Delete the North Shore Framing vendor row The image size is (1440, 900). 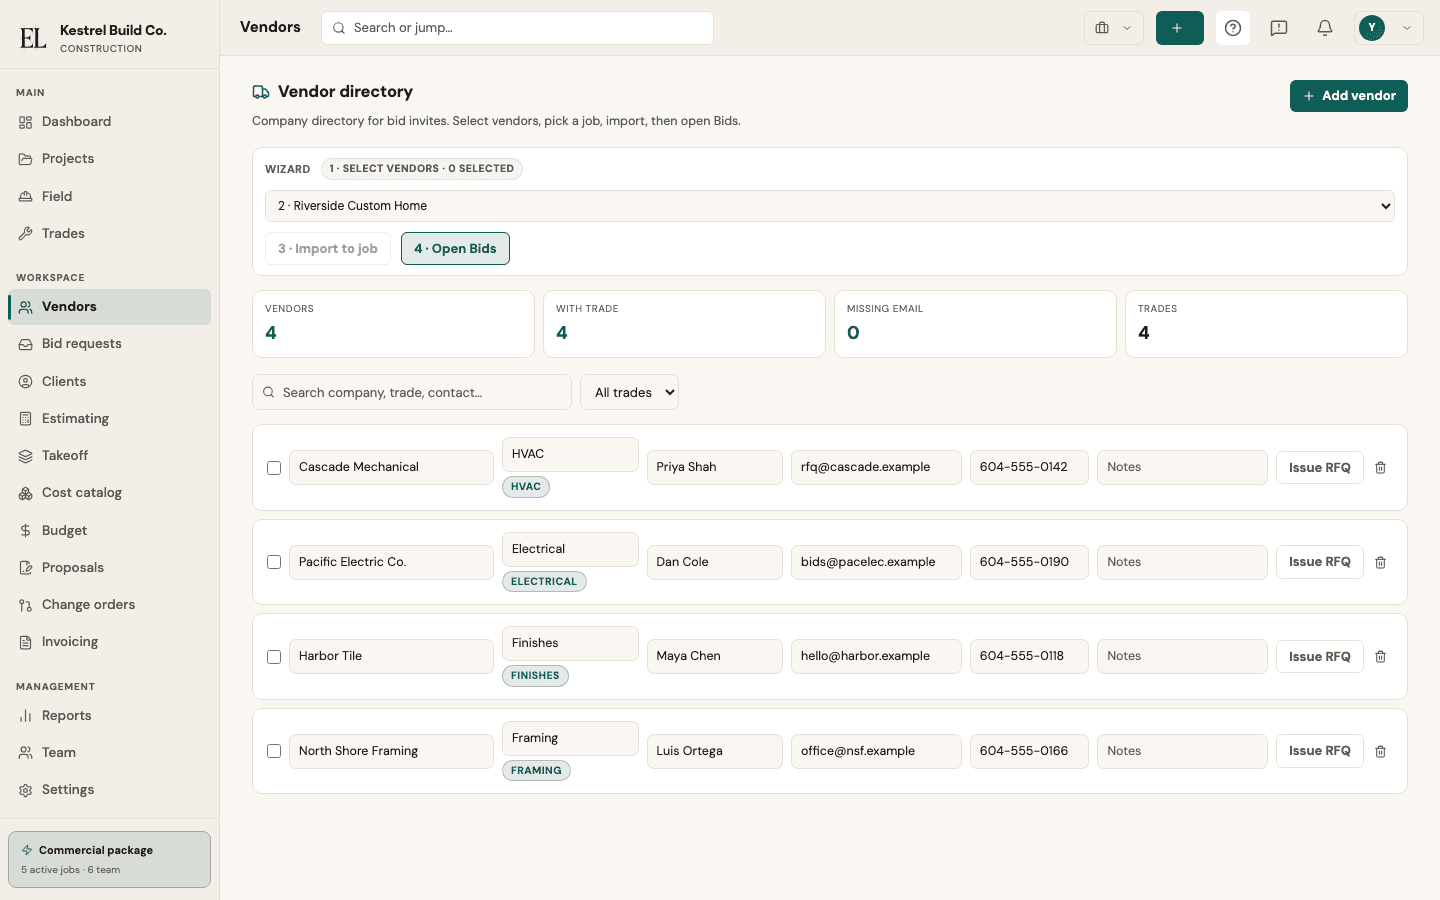pos(1380,751)
